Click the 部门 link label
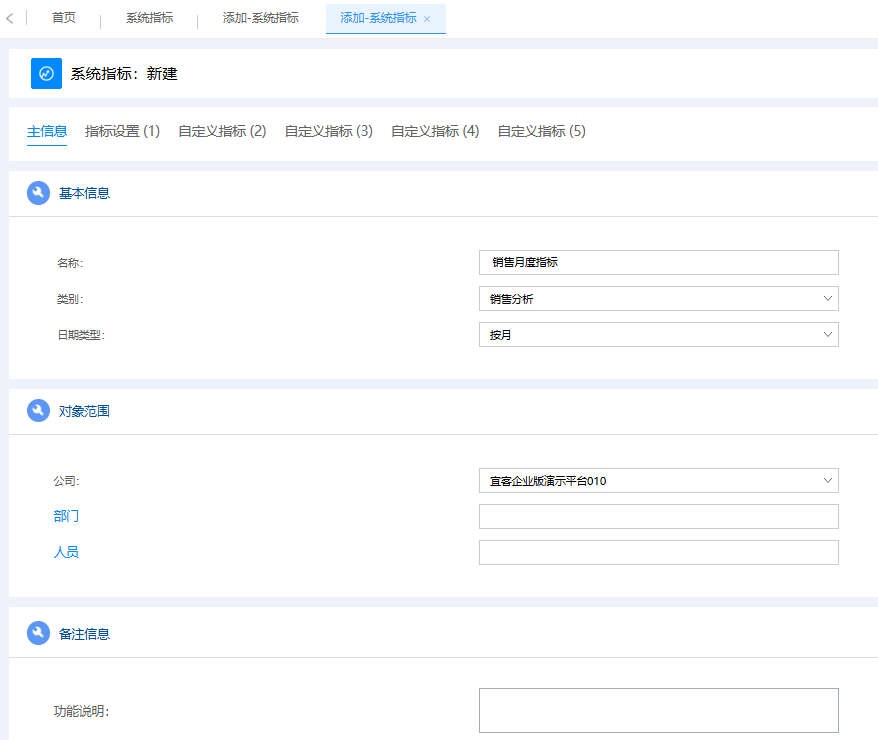The height and width of the screenshot is (740, 878). pyautogui.click(x=66, y=516)
